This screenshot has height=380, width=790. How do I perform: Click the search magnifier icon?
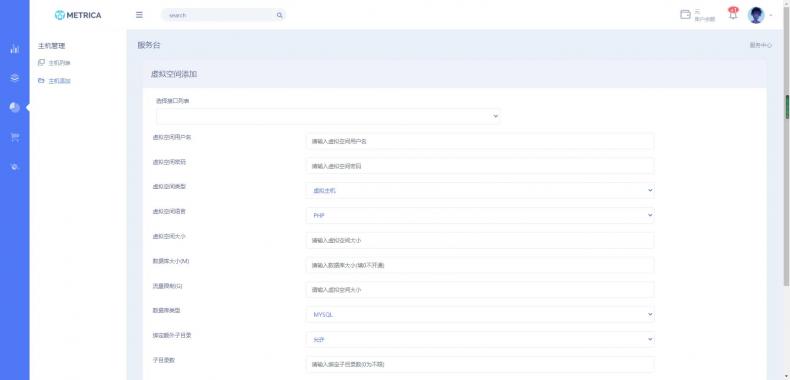280,15
